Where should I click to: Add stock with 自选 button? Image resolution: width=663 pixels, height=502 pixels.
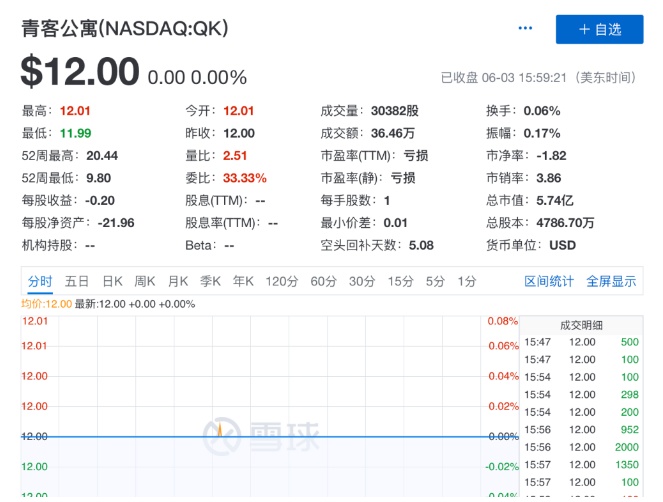click(x=599, y=29)
